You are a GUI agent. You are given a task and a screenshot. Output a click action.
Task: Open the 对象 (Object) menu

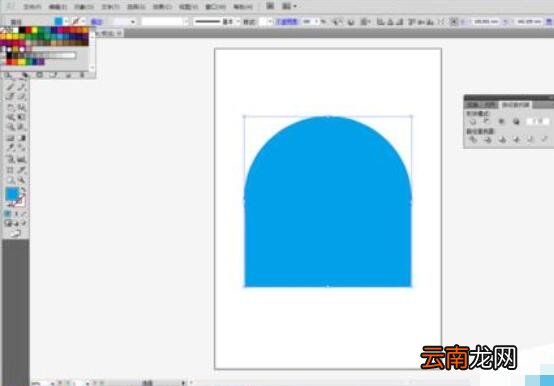(x=84, y=7)
